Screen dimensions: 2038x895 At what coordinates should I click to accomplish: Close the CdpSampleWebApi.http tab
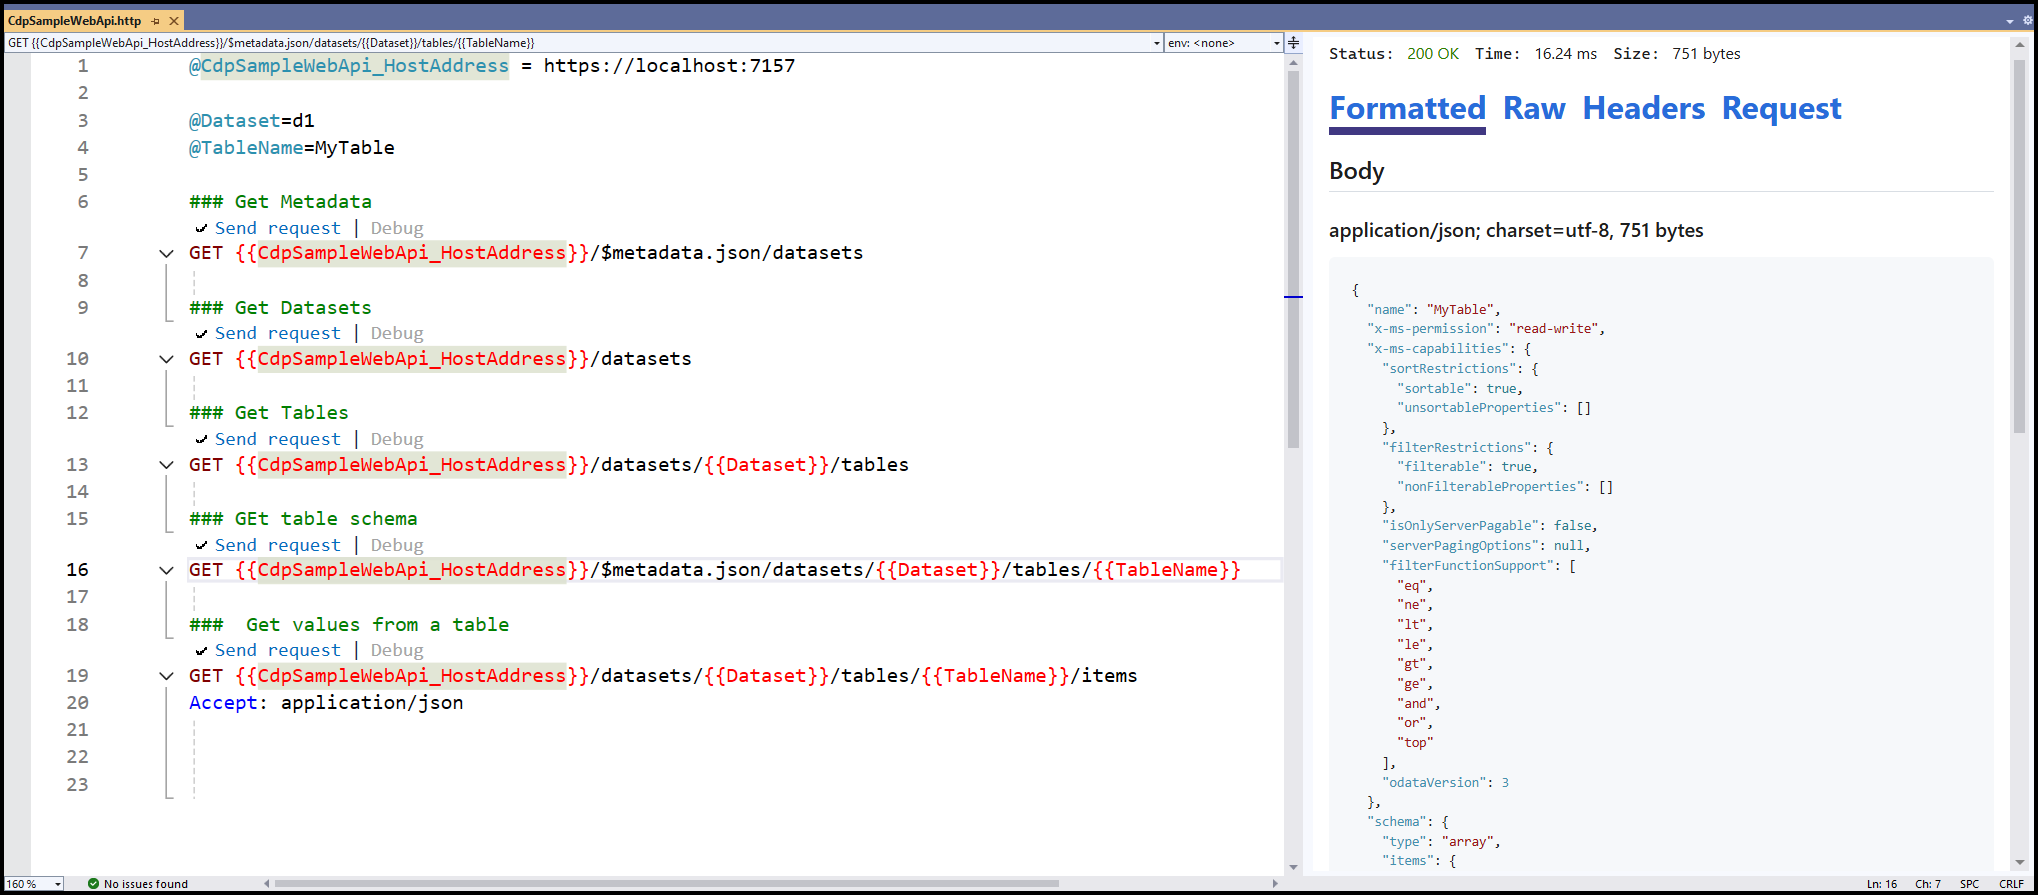pyautogui.click(x=174, y=20)
